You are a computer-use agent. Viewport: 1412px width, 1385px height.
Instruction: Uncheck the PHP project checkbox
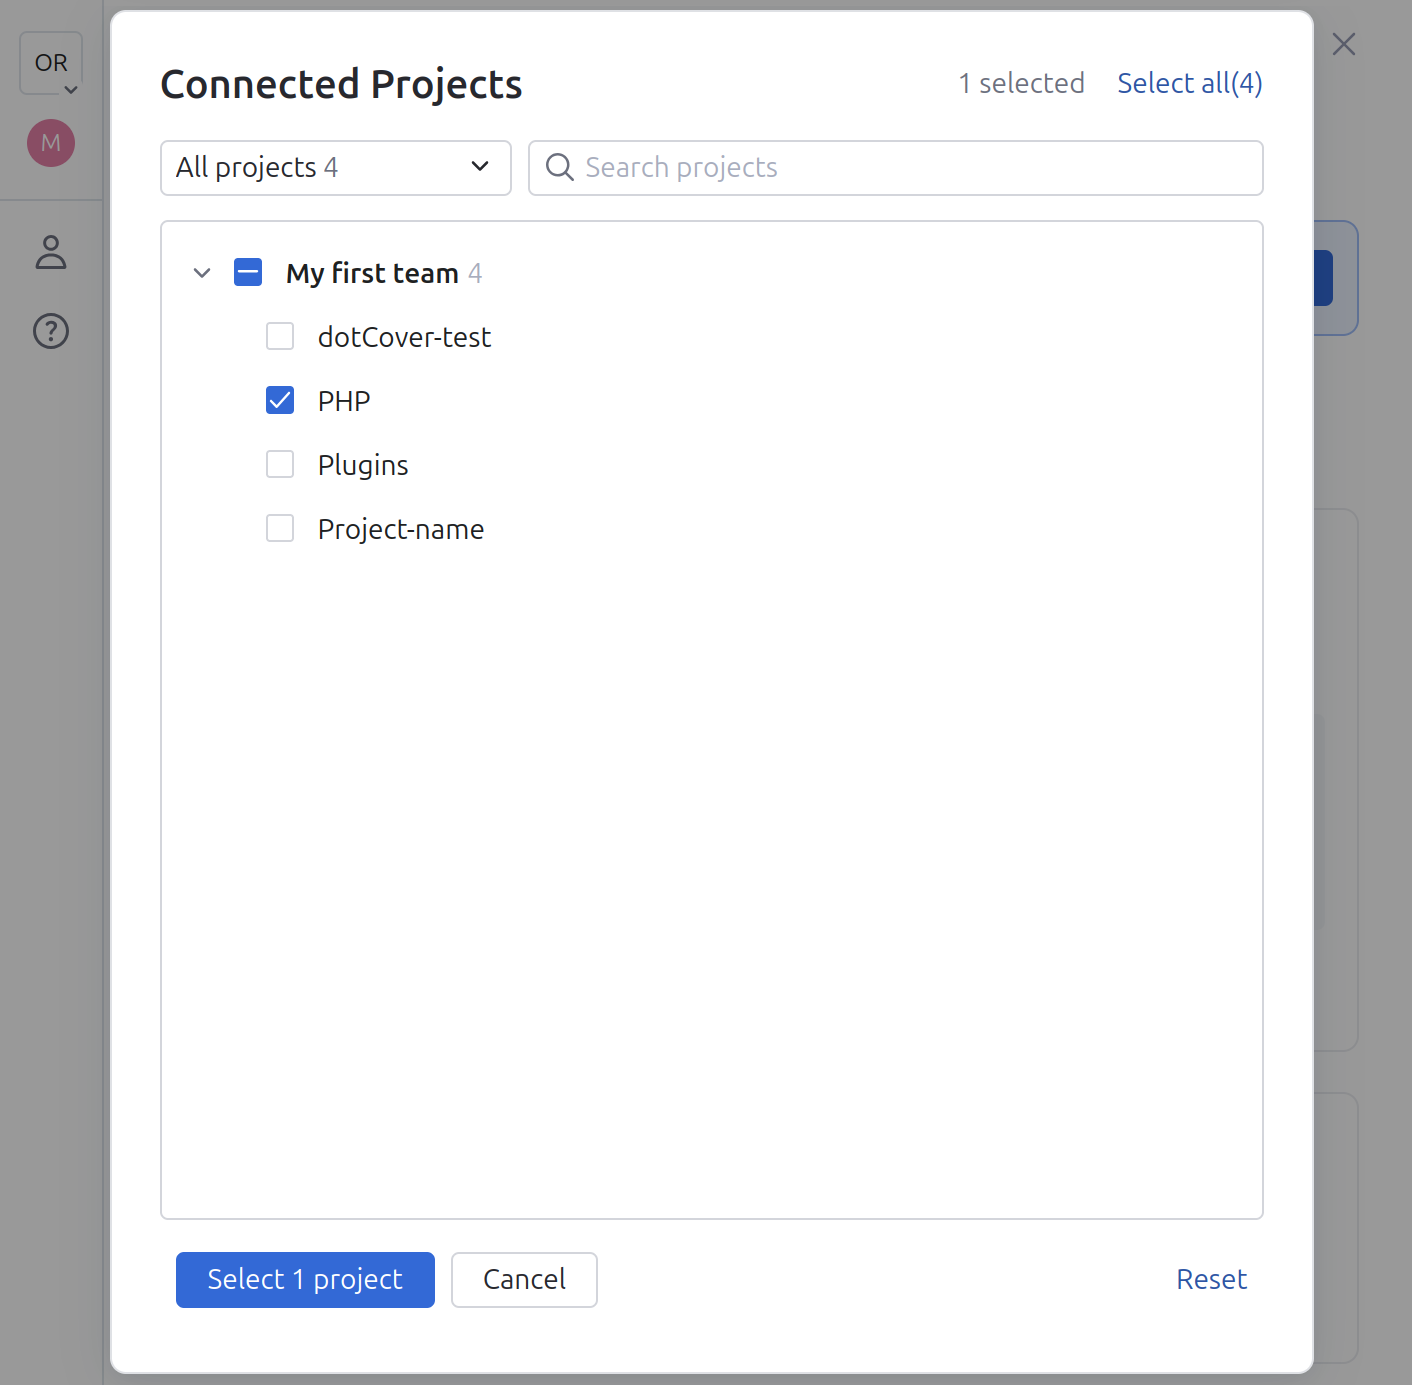tap(280, 399)
